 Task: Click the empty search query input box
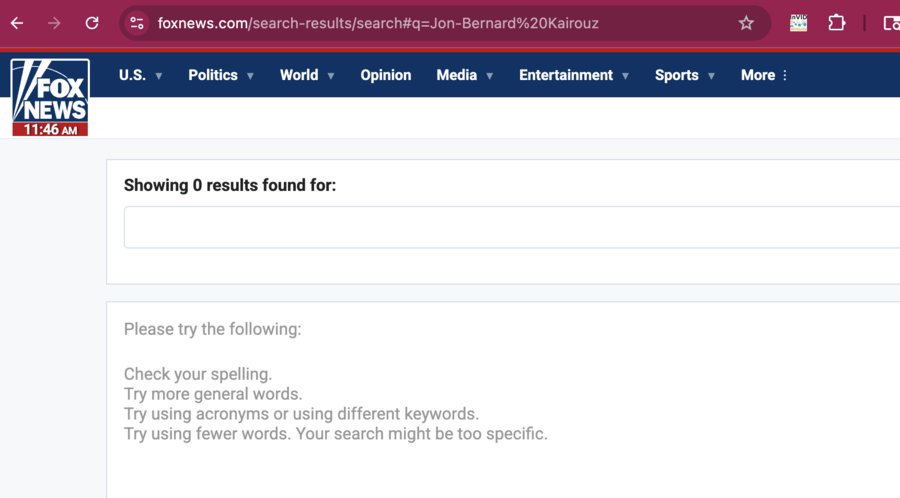click(x=510, y=227)
